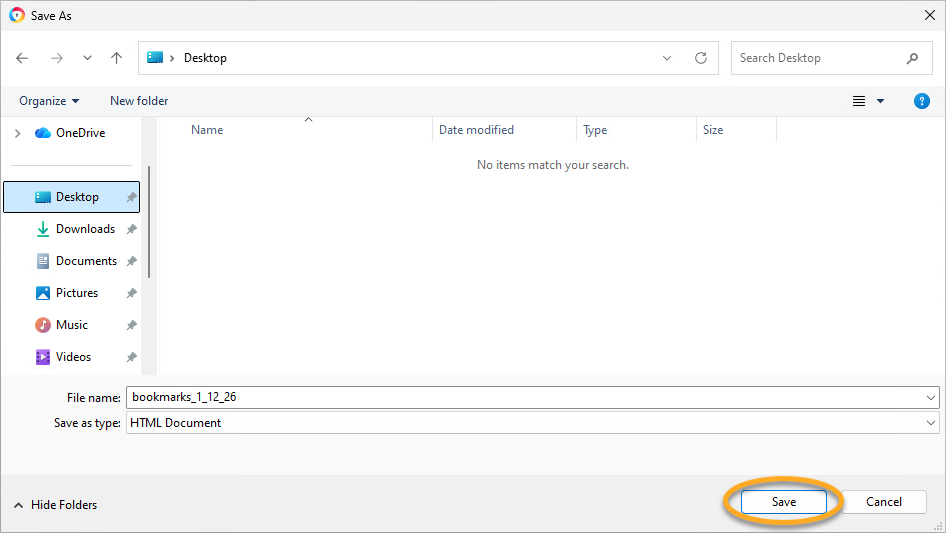Click the change view layout icon
This screenshot has height=533, width=946.
(x=859, y=101)
